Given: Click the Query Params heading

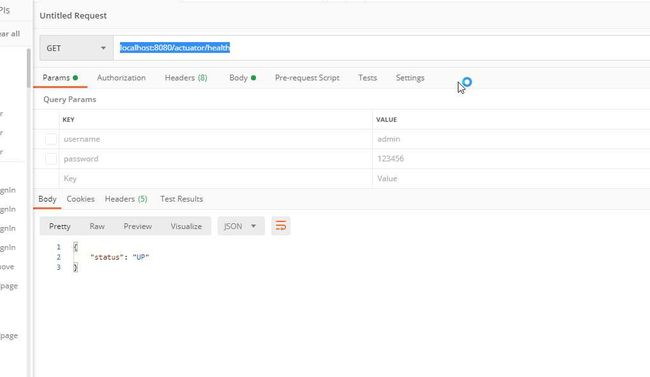Looking at the screenshot, I should tap(70, 100).
